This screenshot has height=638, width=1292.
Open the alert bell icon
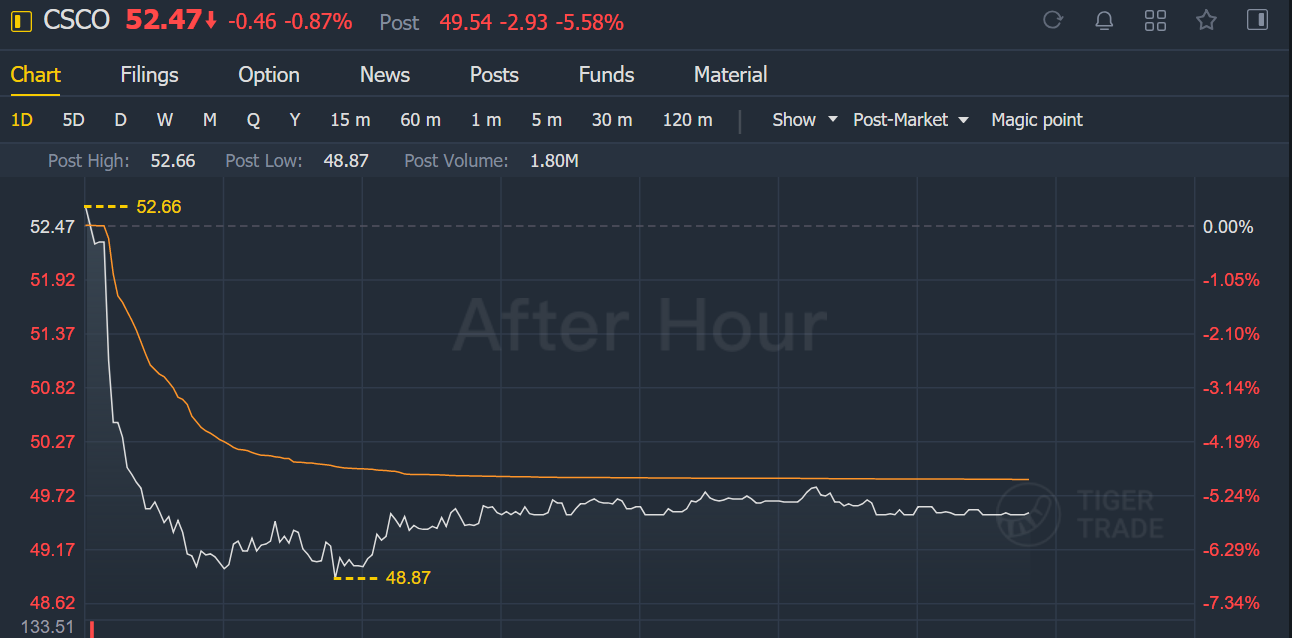(1104, 20)
